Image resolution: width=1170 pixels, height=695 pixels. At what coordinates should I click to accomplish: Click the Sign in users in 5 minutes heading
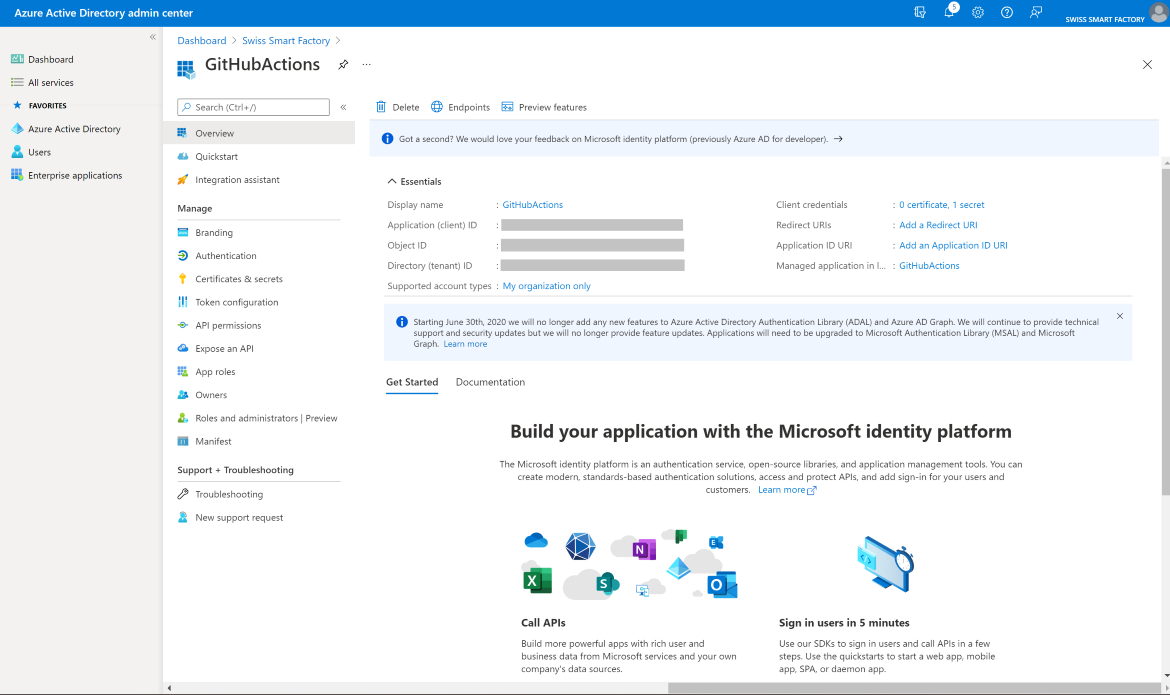tap(844, 623)
